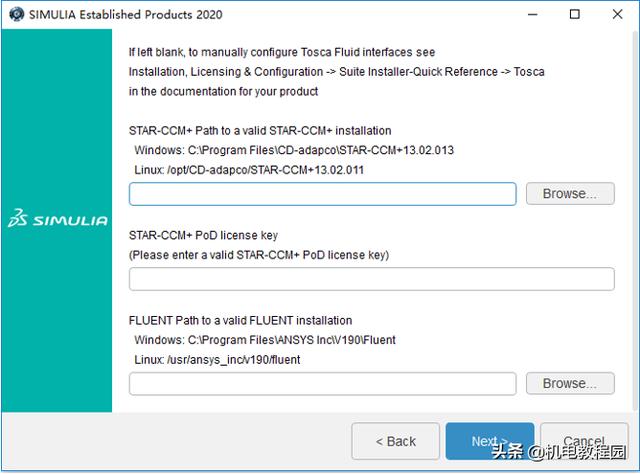Click 'FLUENT Path to a valid FLUENT installation' label
The width and height of the screenshot is (640, 474).
click(240, 320)
